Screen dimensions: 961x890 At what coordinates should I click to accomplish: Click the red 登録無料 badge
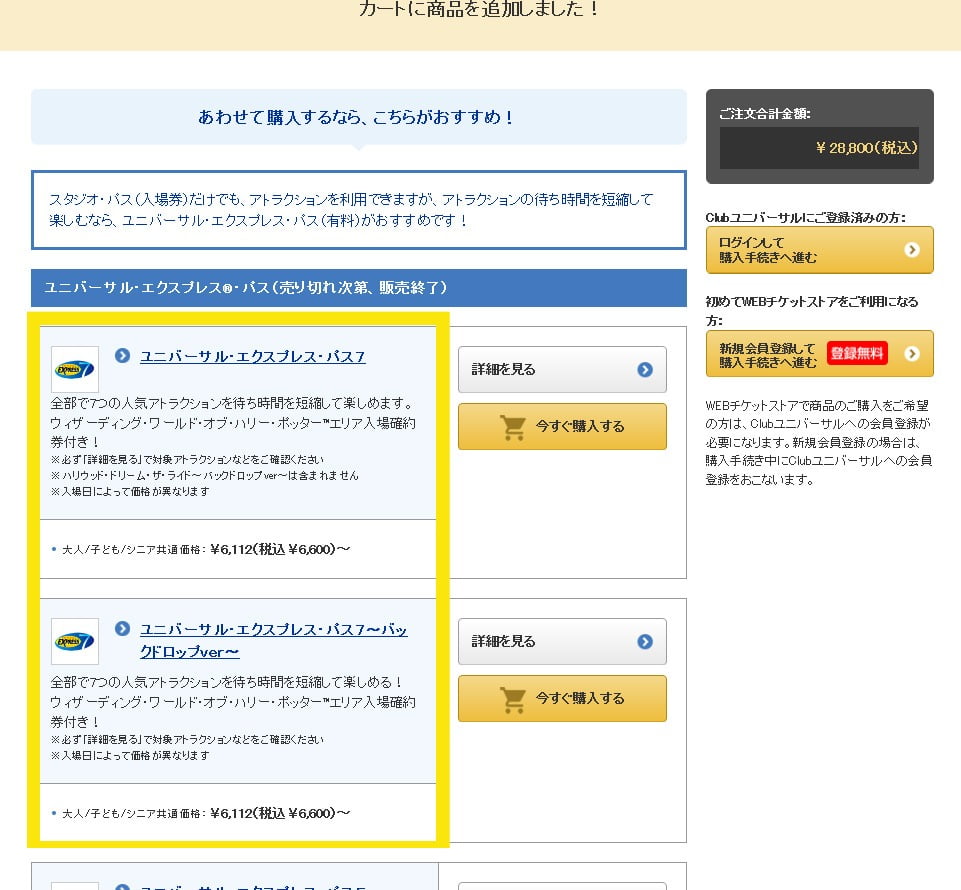[857, 353]
